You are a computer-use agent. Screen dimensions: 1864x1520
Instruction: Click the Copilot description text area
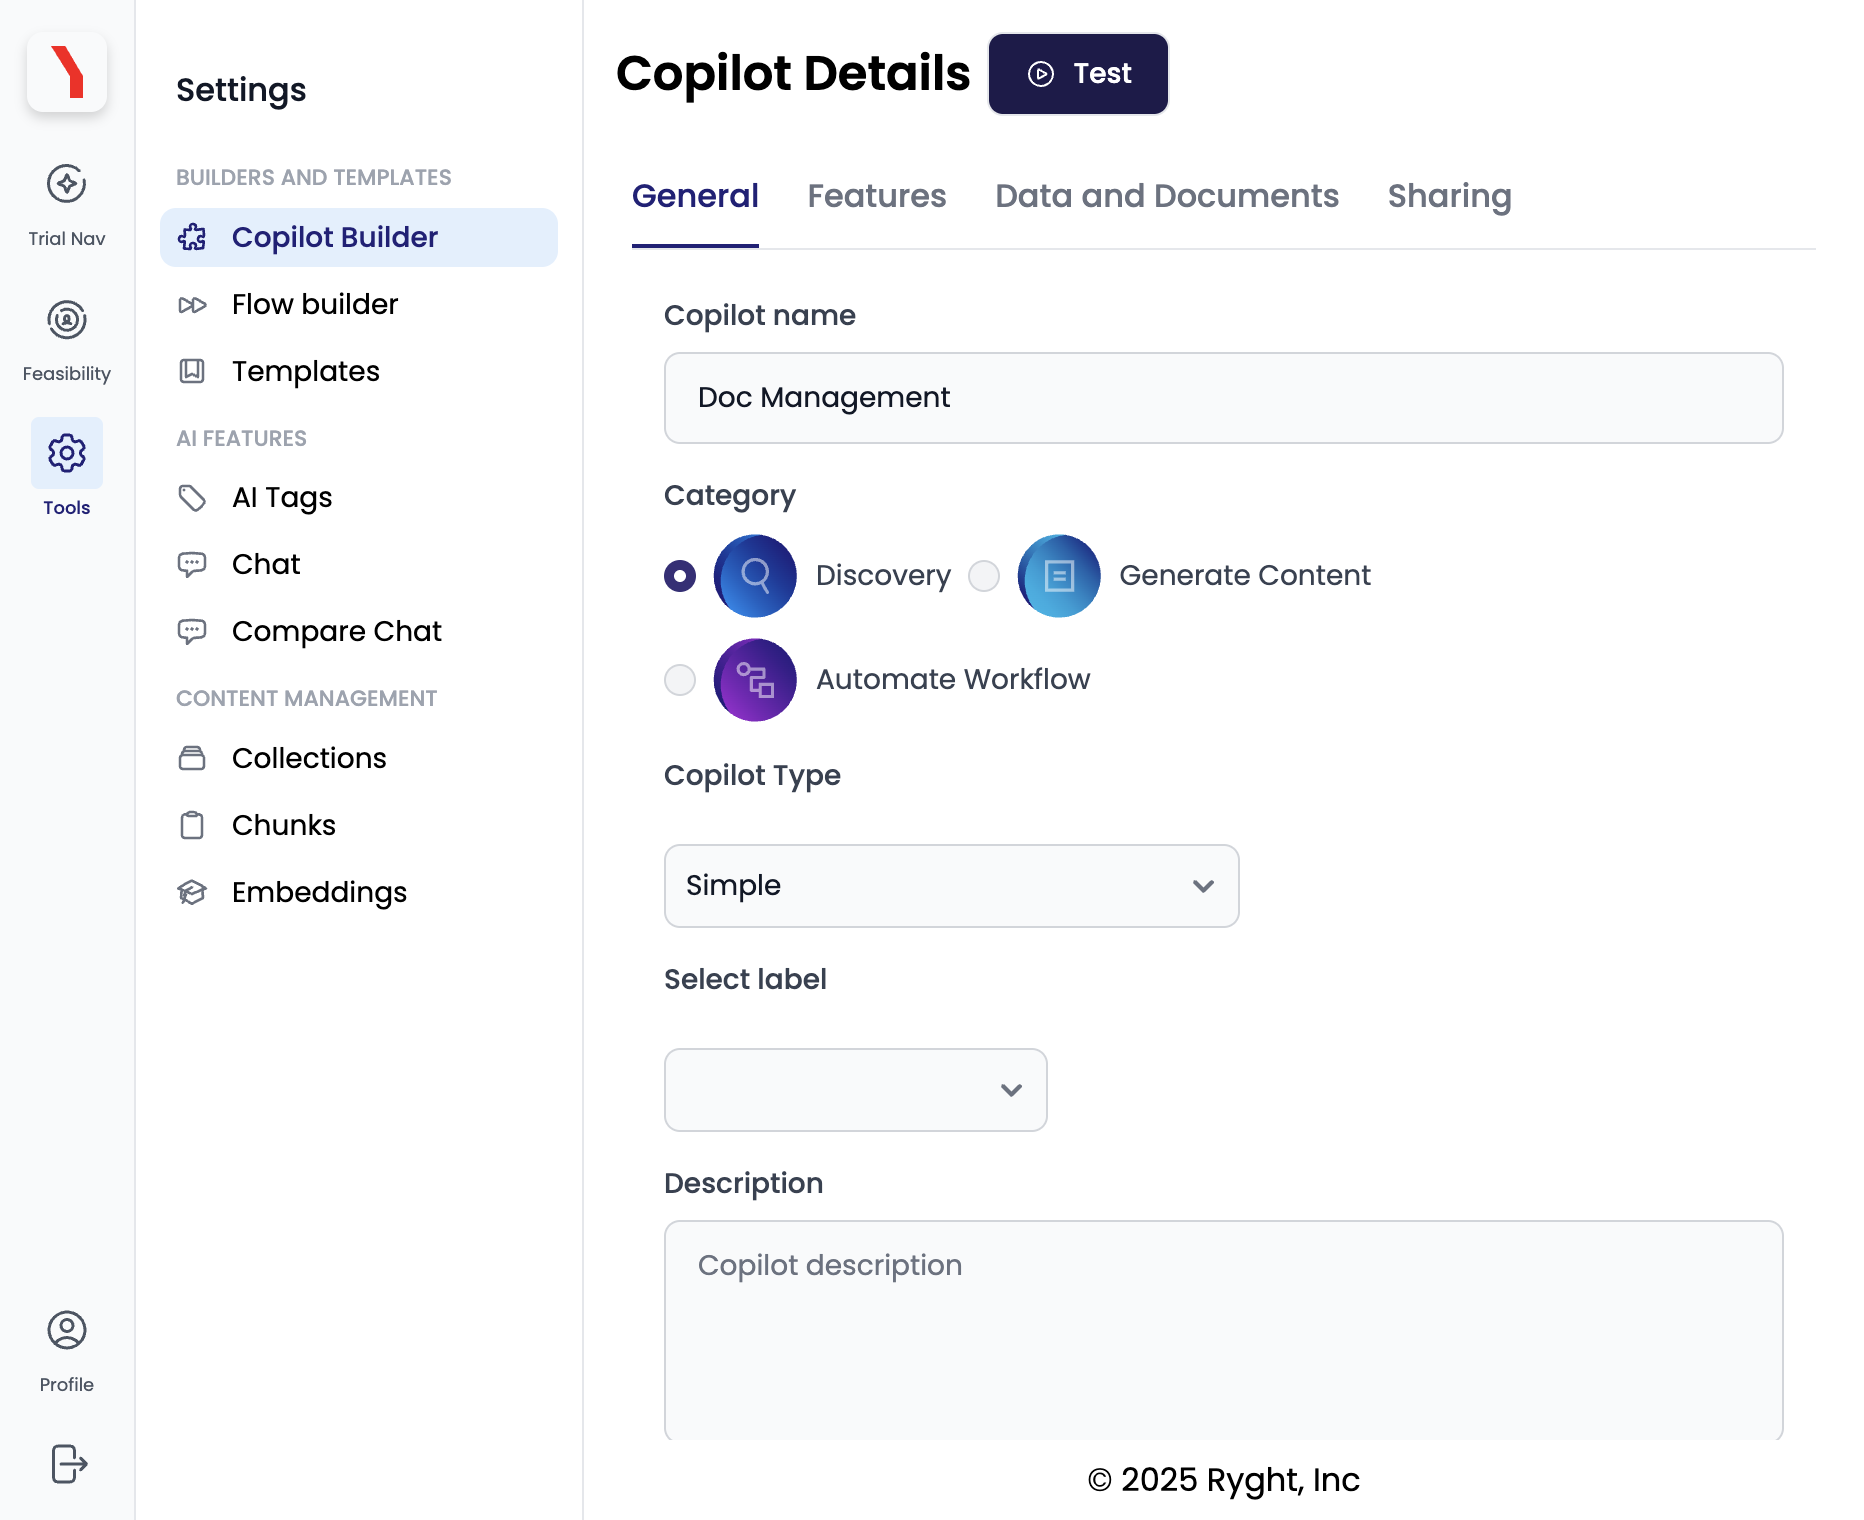pyautogui.click(x=1224, y=1330)
